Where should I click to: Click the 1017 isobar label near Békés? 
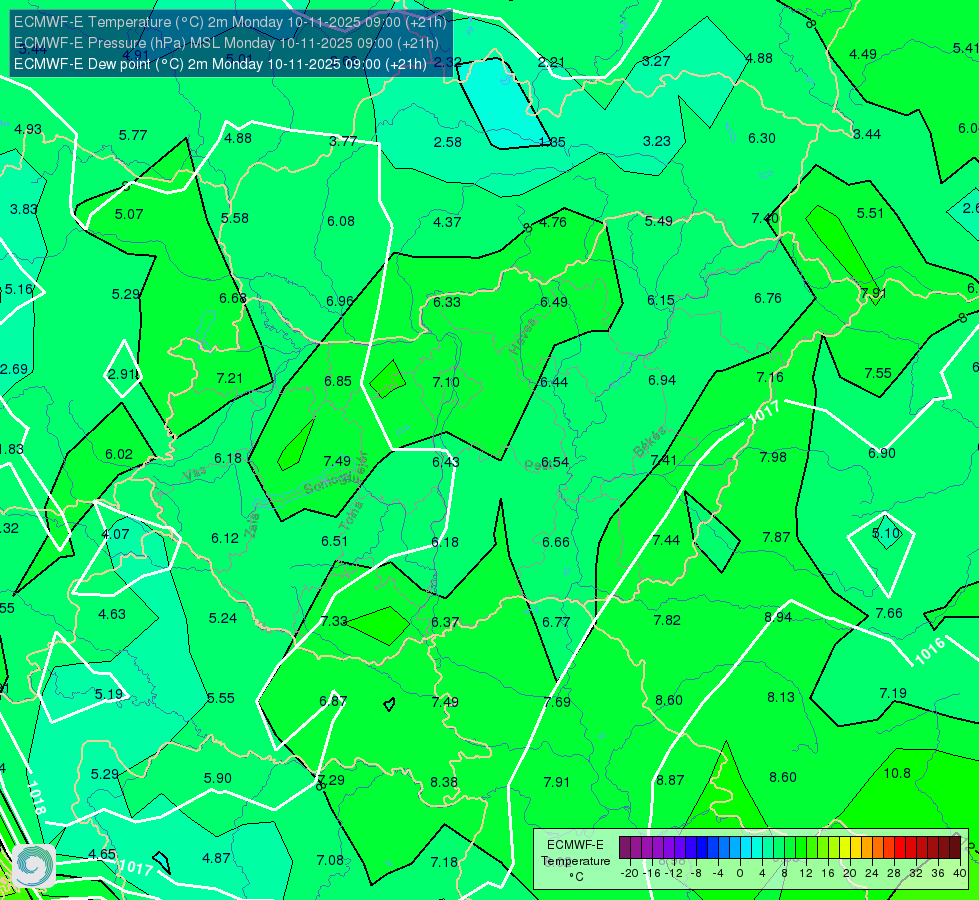(765, 412)
